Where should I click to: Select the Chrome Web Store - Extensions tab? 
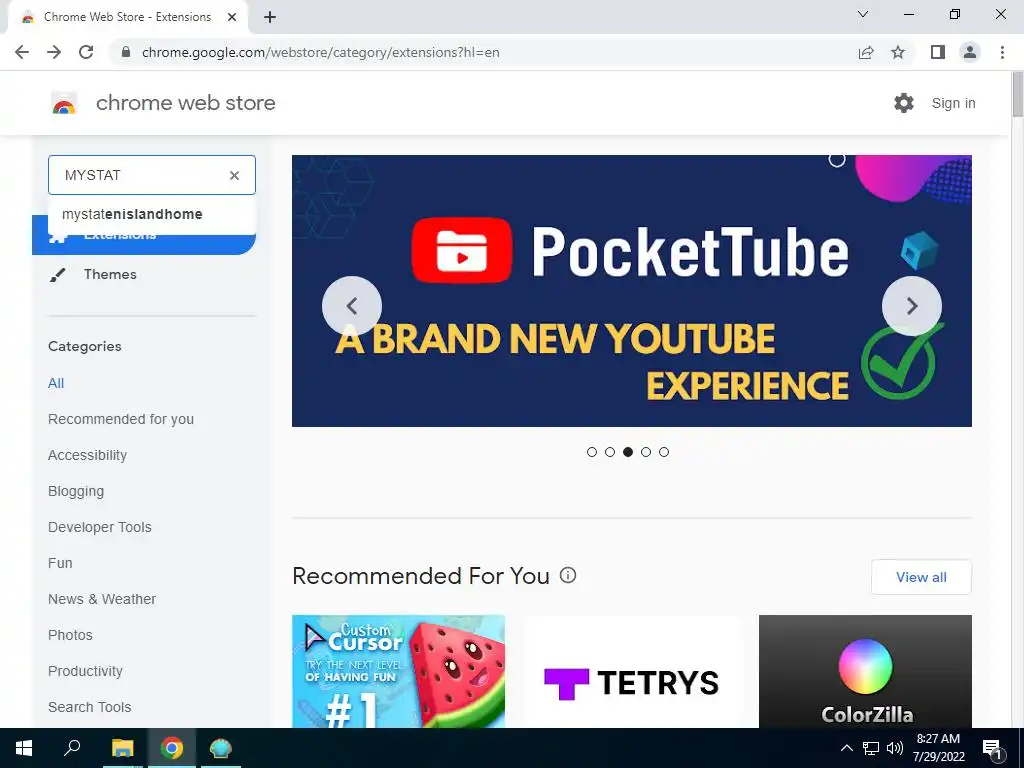click(x=127, y=17)
